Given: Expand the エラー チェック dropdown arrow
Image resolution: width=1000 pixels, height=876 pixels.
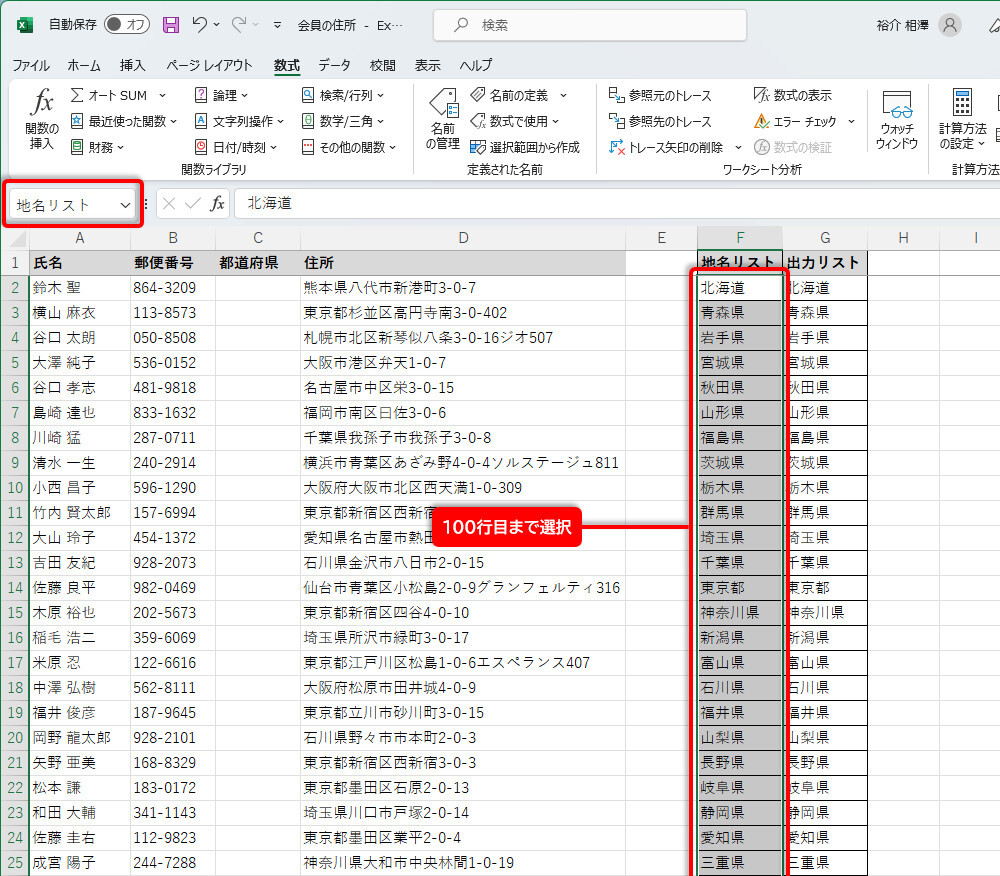Looking at the screenshot, I should [851, 121].
